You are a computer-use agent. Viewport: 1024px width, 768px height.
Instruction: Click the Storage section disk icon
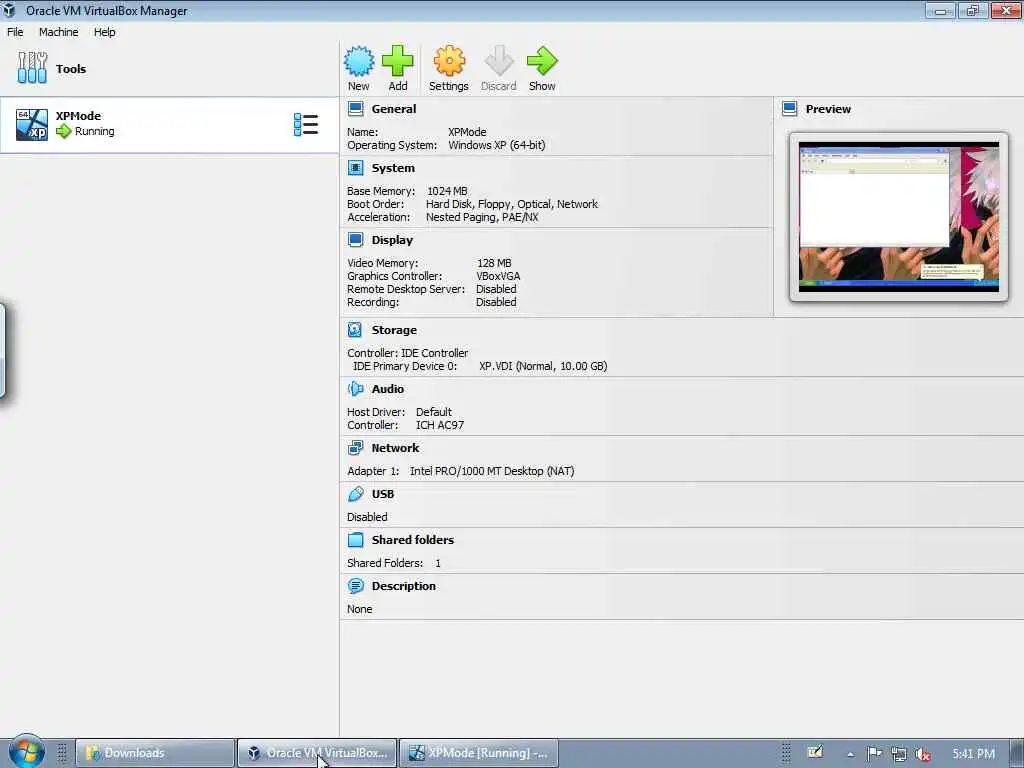[355, 330]
